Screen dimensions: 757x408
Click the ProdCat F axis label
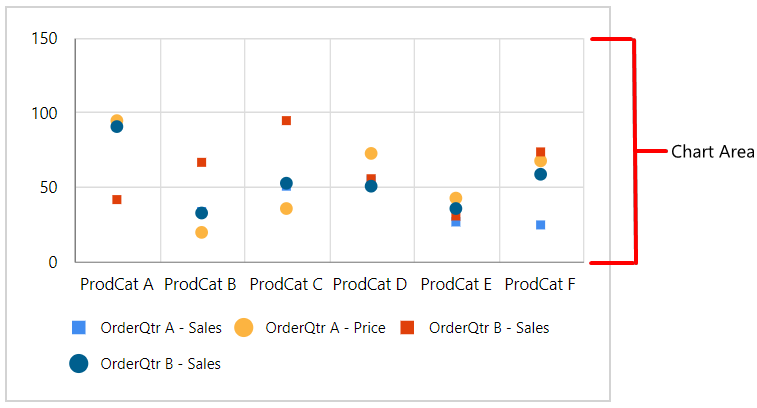tap(540, 284)
